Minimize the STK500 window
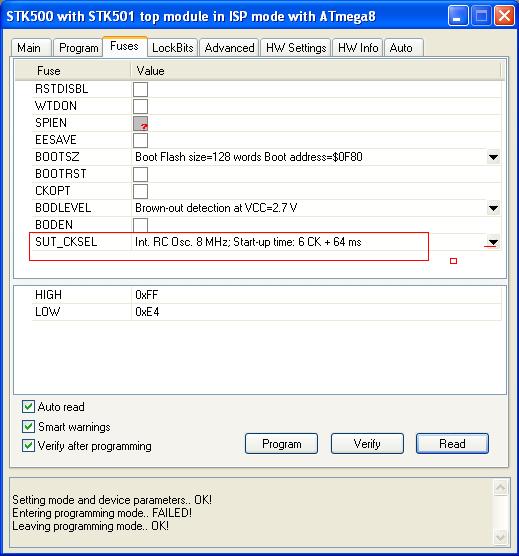The image size is (519, 556). click(x=457, y=16)
